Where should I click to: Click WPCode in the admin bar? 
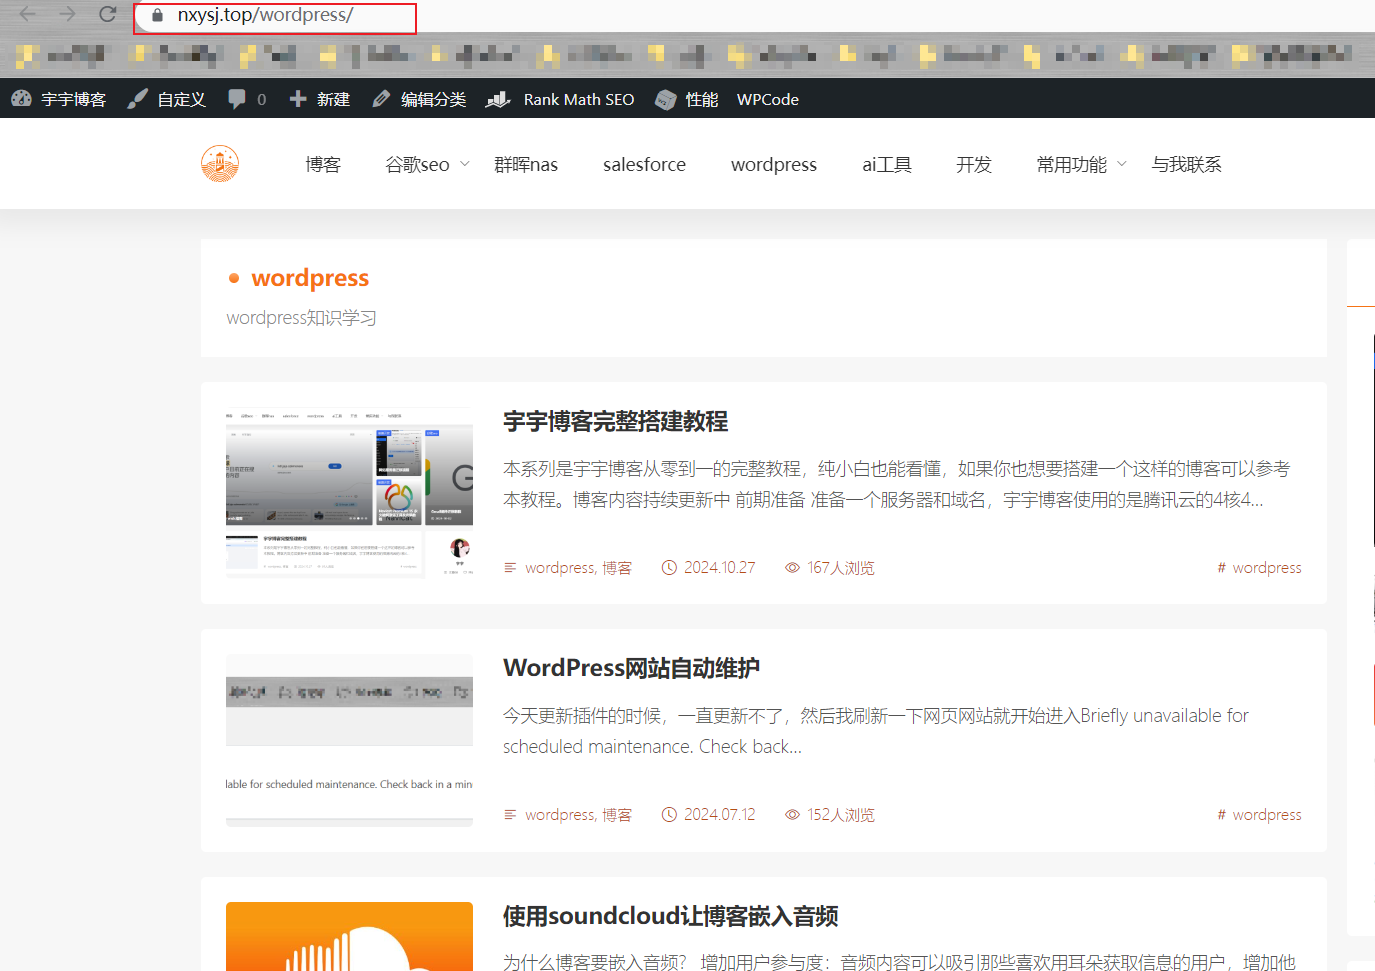[x=767, y=99]
